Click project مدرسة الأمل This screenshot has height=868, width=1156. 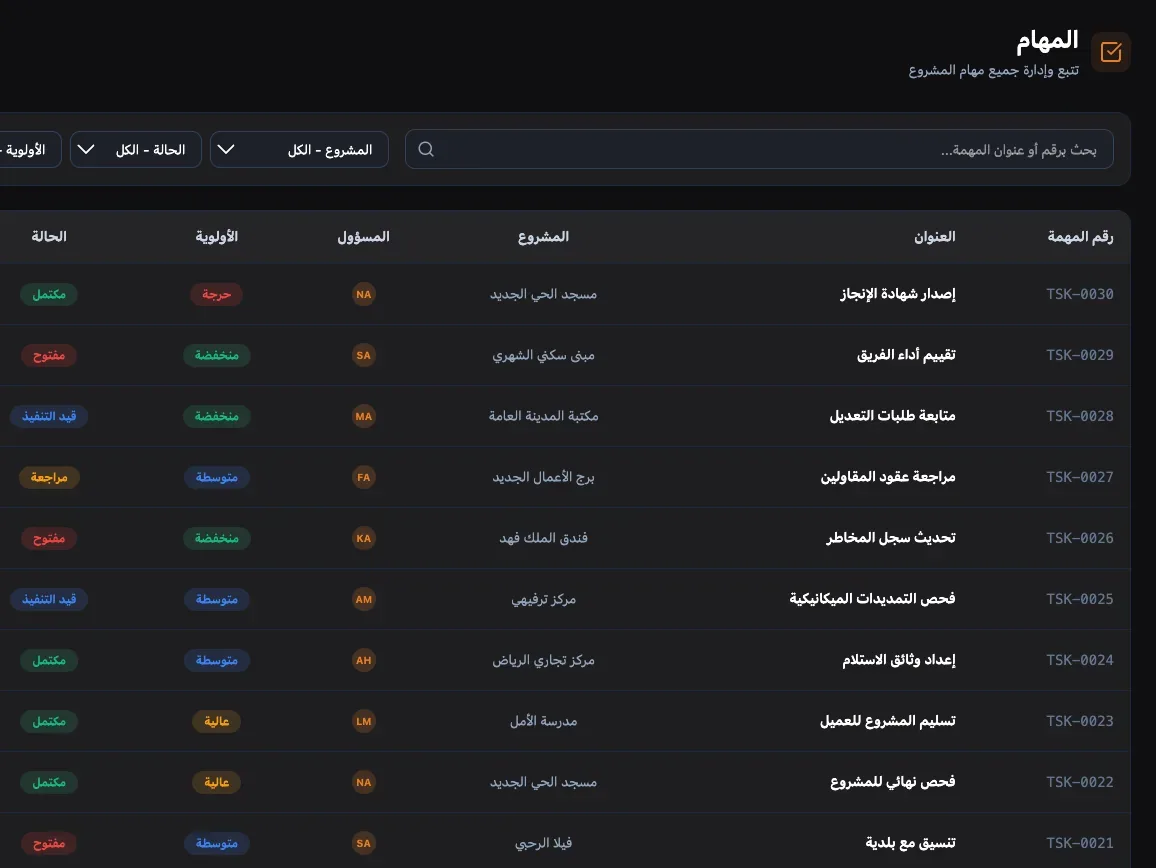click(x=543, y=721)
